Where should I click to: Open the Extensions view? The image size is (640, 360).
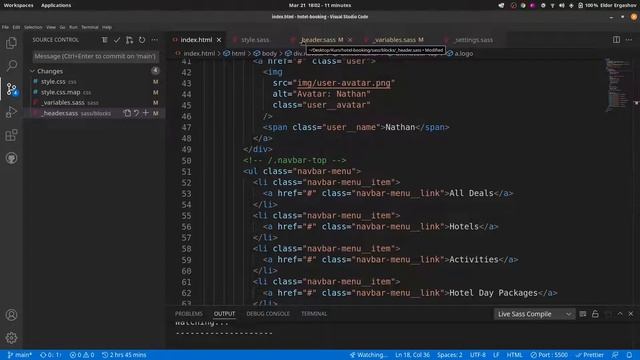pos(11,135)
